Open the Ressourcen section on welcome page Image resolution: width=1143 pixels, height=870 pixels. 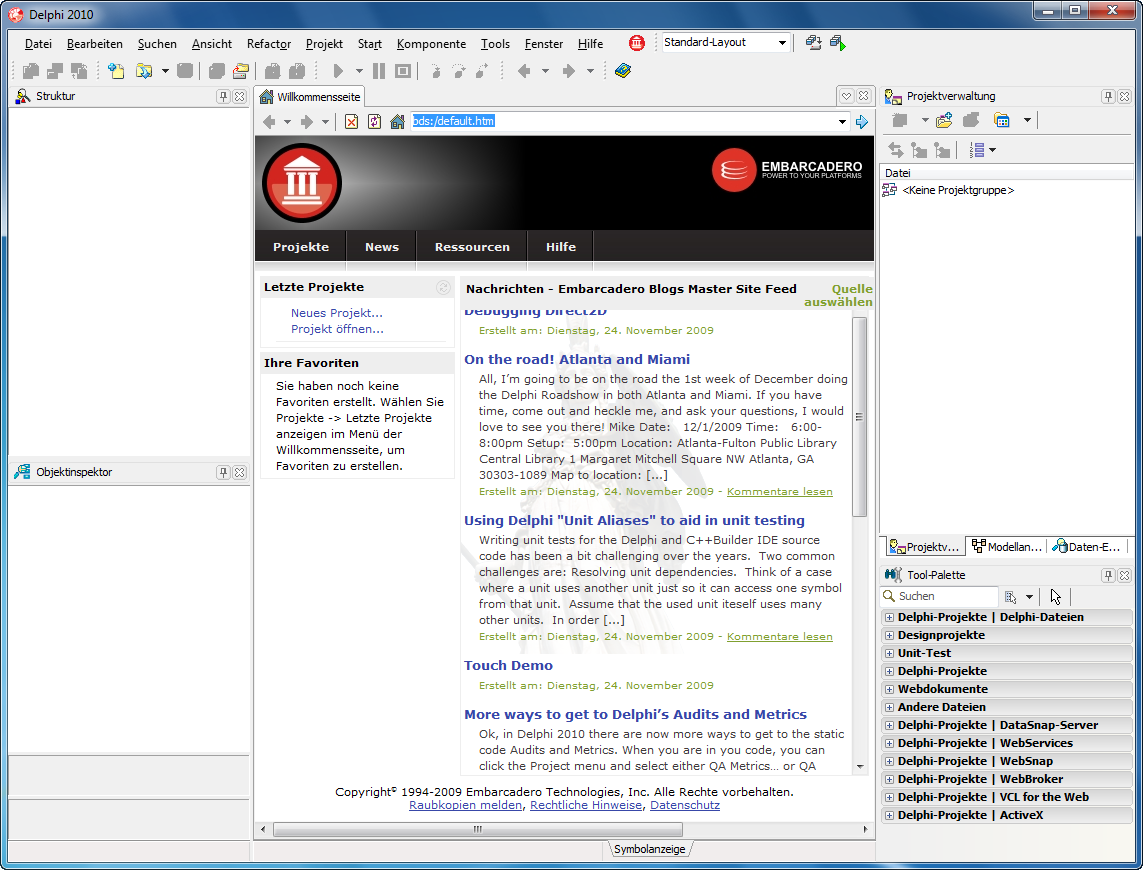(472, 246)
